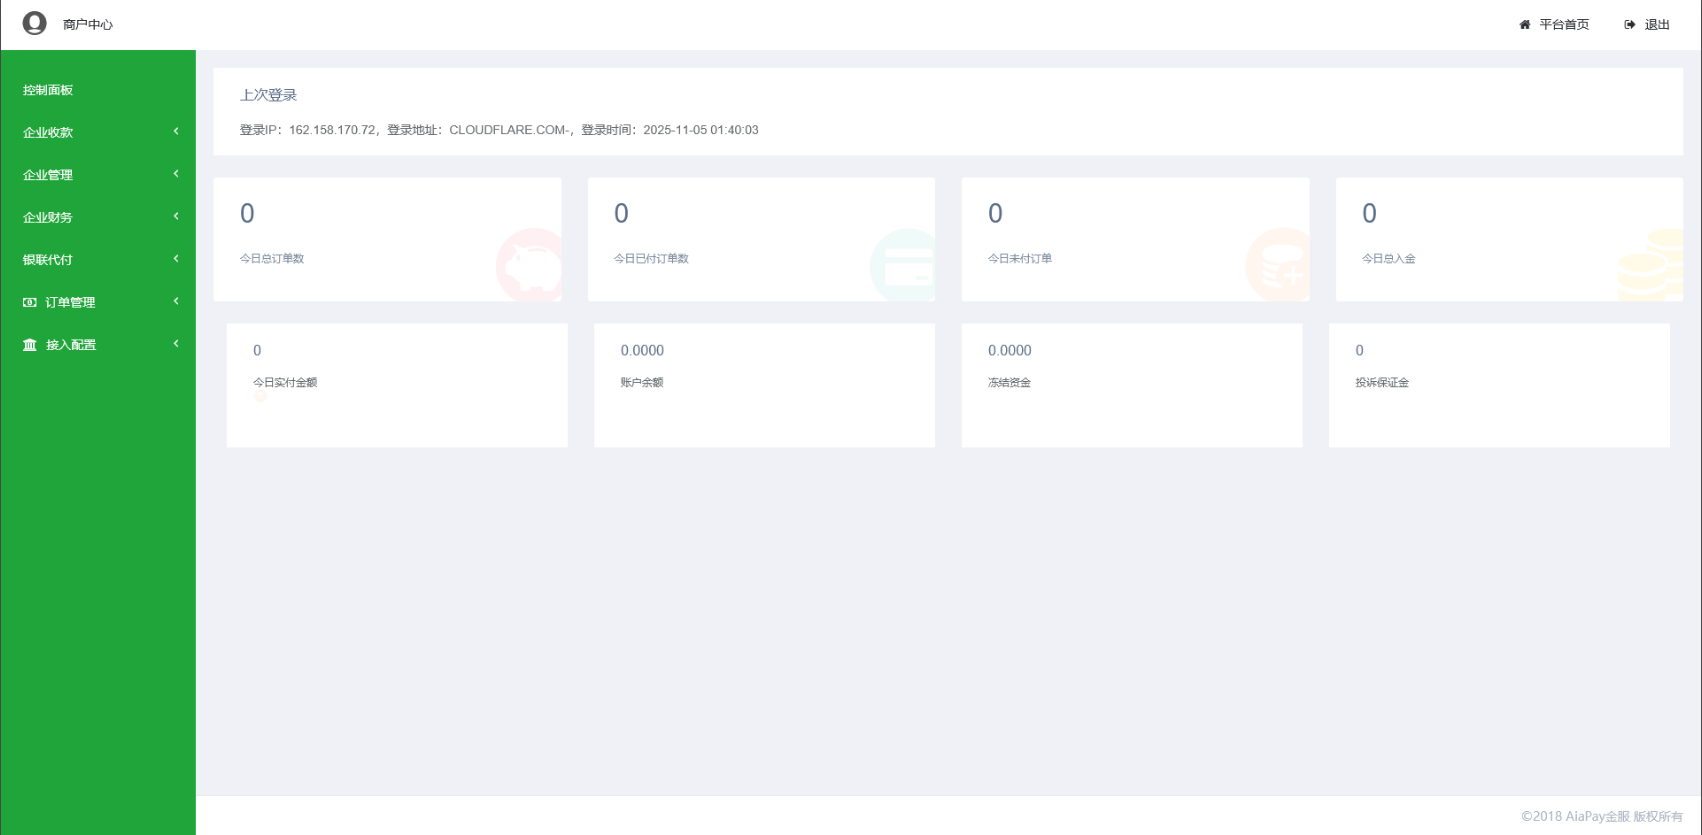Viewport: 1702px width, 835px height.
Task: Click 退出 to log out
Action: pyautogui.click(x=1657, y=25)
